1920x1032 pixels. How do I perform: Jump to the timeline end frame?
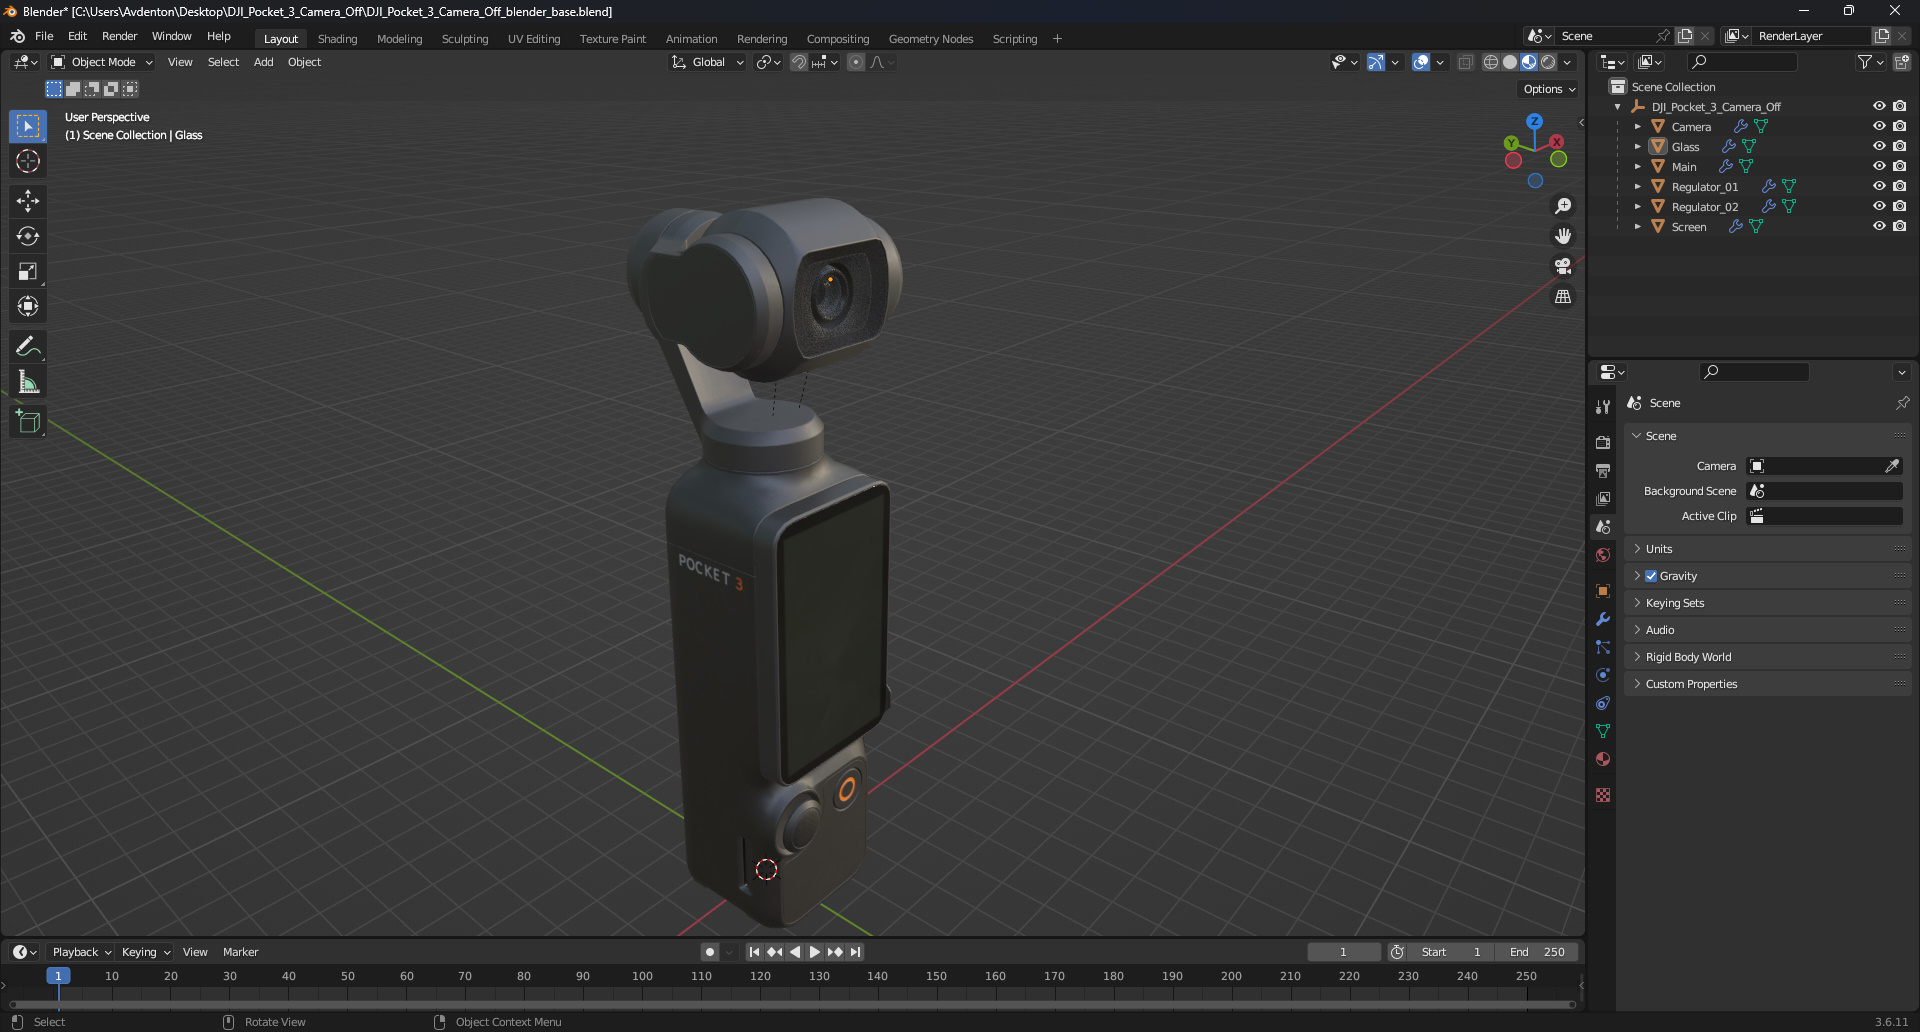click(x=855, y=952)
